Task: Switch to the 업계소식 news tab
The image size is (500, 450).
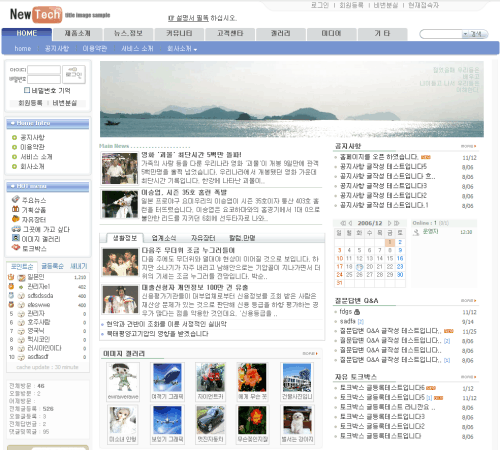Action: coord(164,238)
